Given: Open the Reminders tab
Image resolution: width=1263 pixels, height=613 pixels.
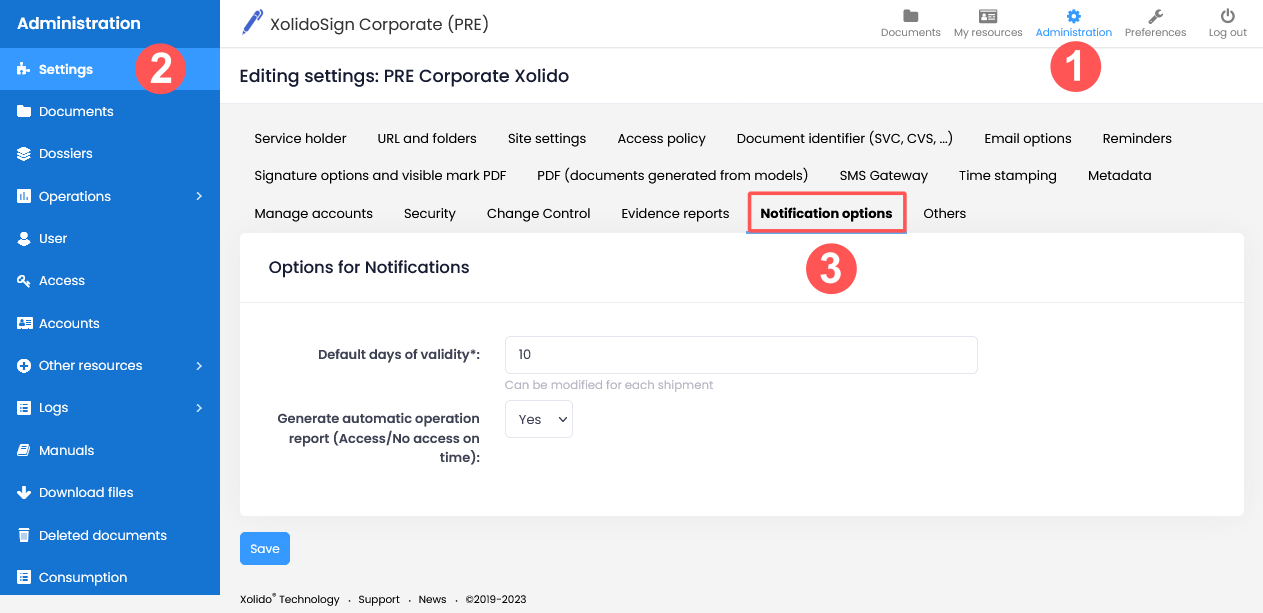Looking at the screenshot, I should 1137,138.
